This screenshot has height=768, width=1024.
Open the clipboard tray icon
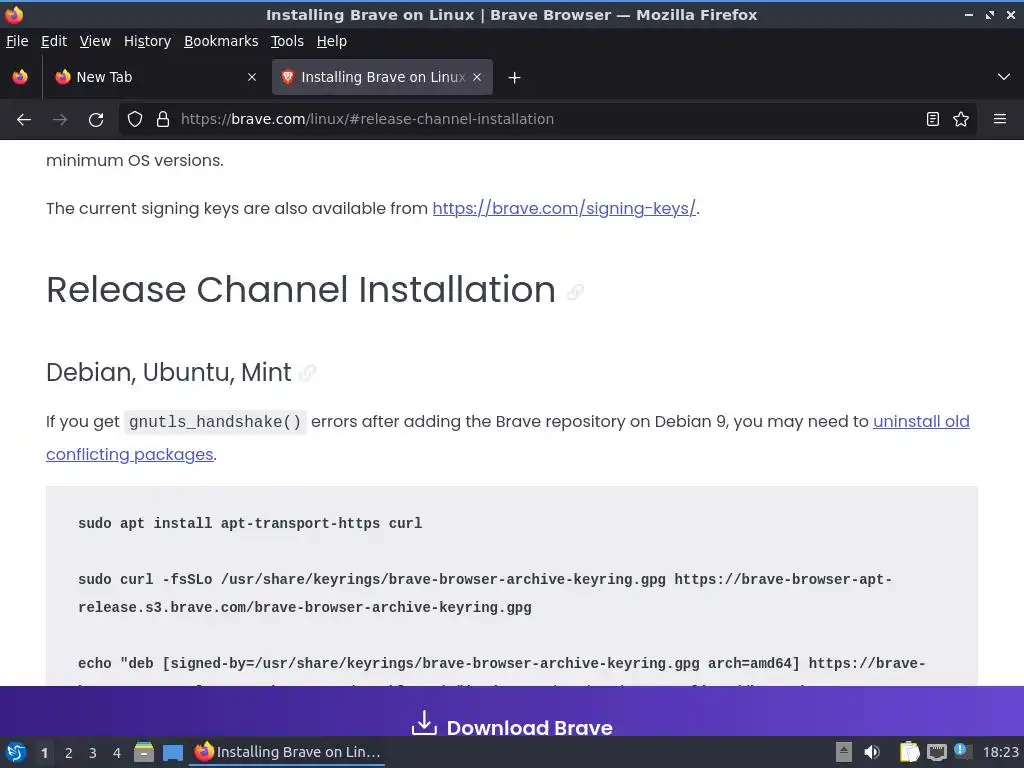[x=909, y=752]
